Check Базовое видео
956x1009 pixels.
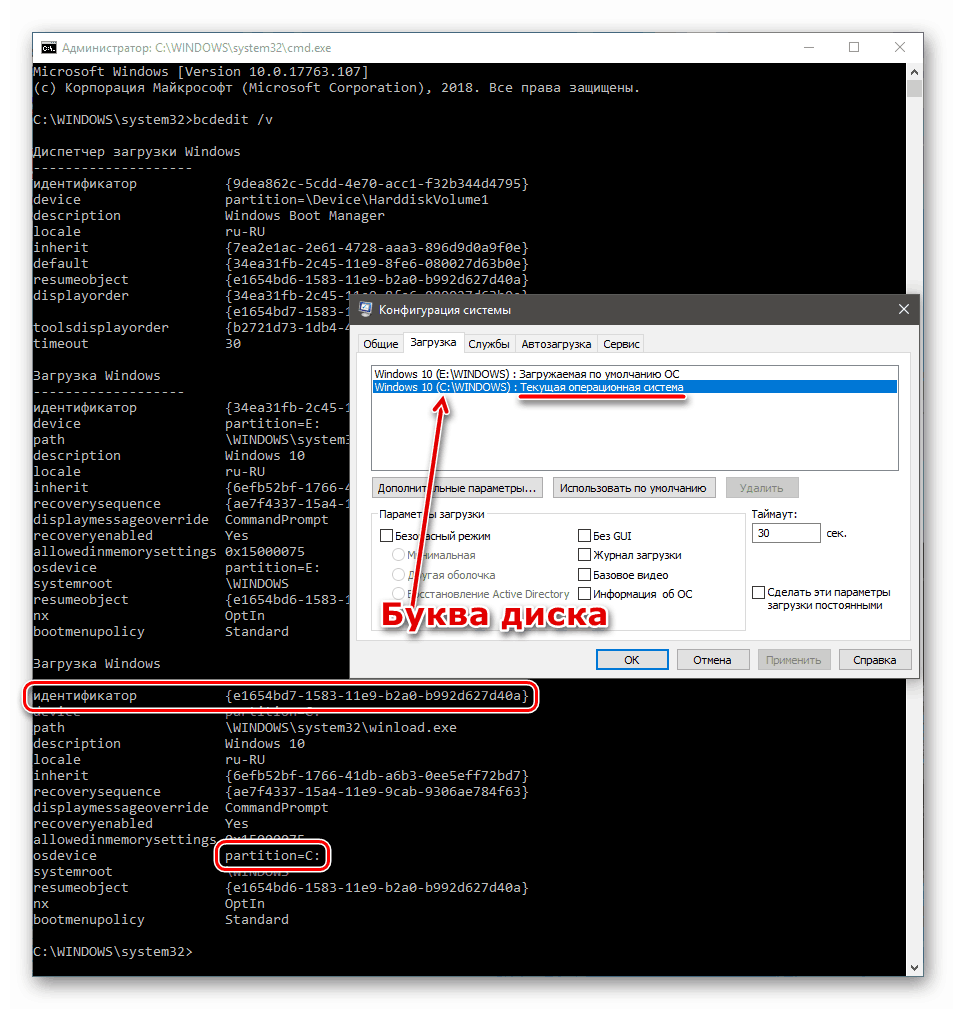click(x=583, y=574)
